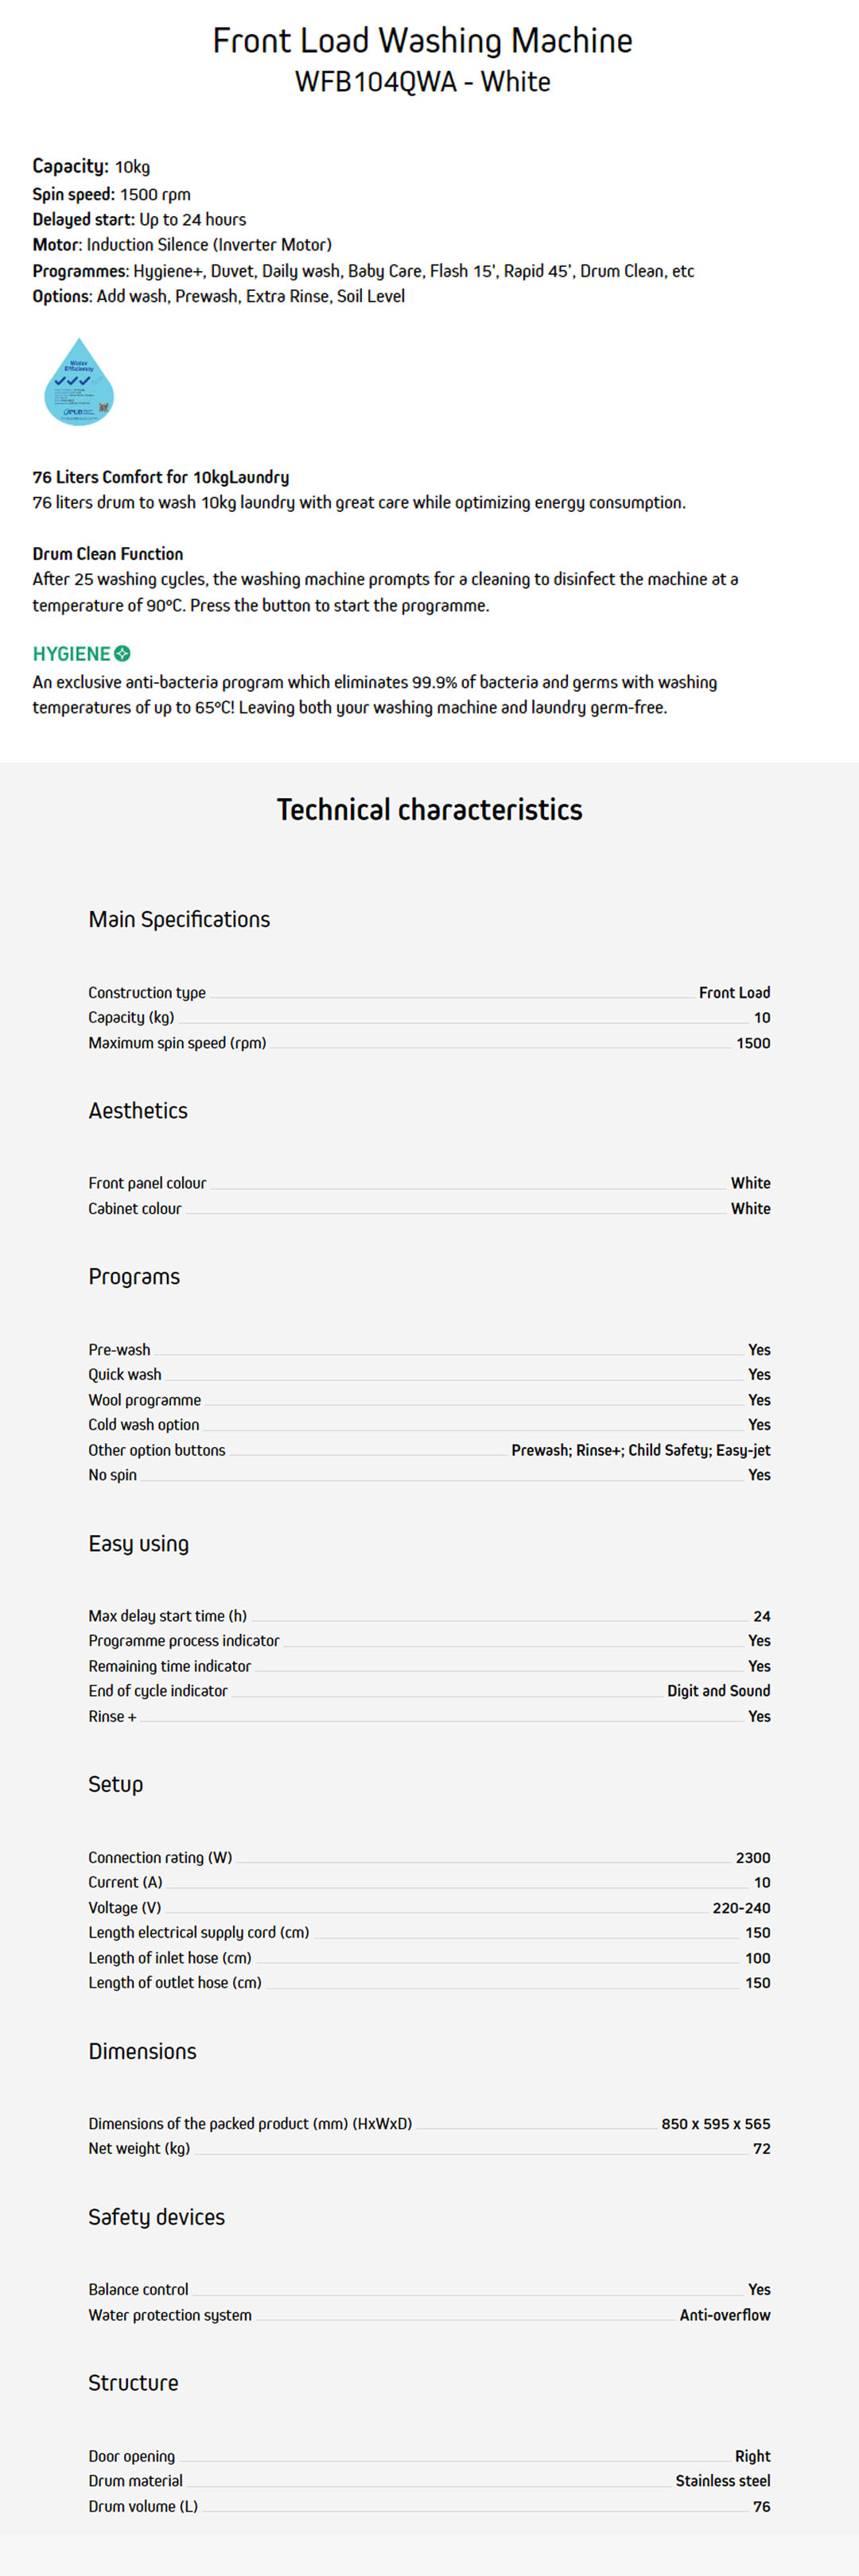Viewport: 859px width, 2576px height.
Task: Select the Setup section heading
Action: (116, 1785)
